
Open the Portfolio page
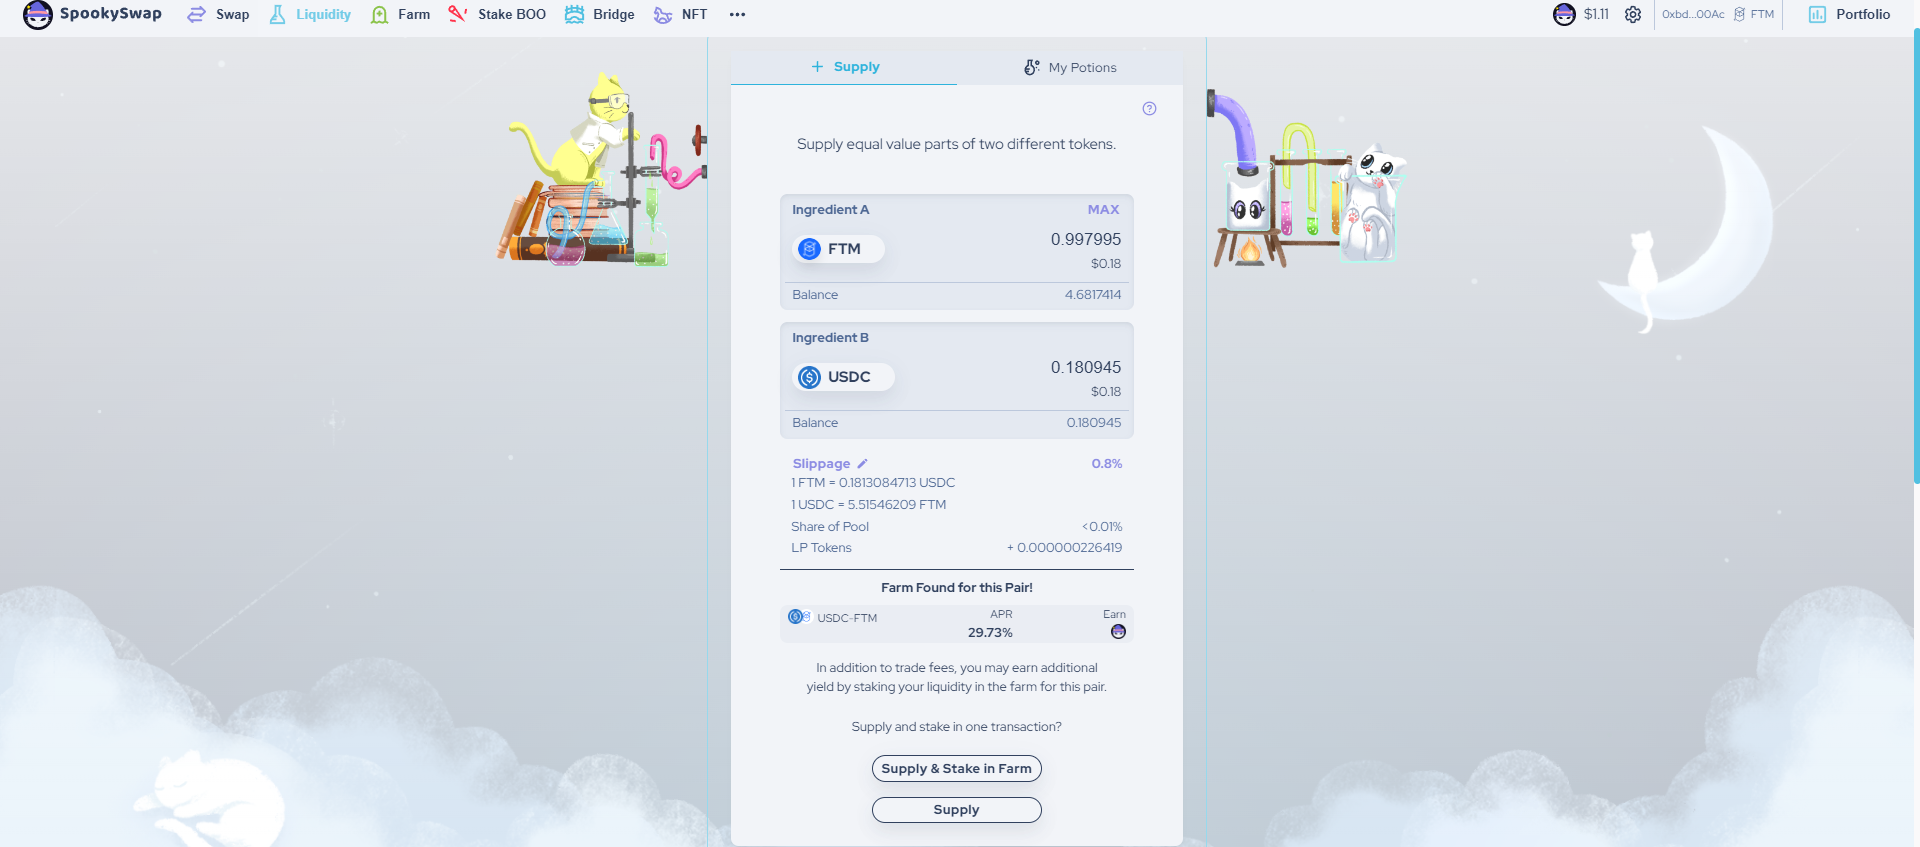tap(1850, 14)
